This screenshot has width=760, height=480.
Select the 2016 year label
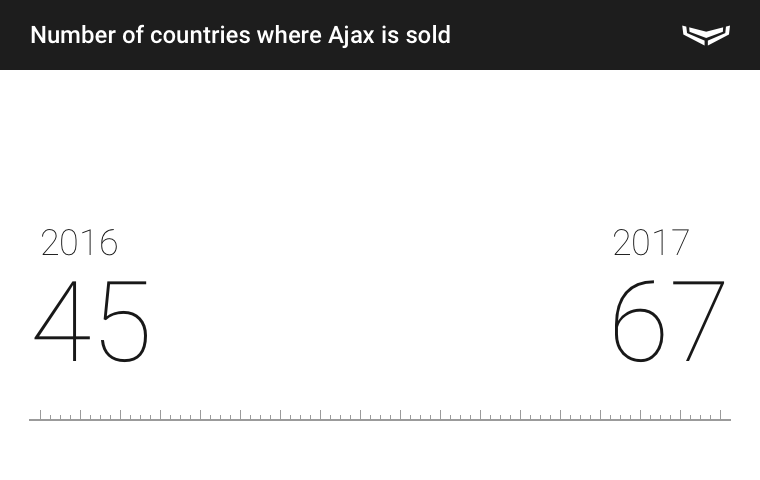coord(79,243)
